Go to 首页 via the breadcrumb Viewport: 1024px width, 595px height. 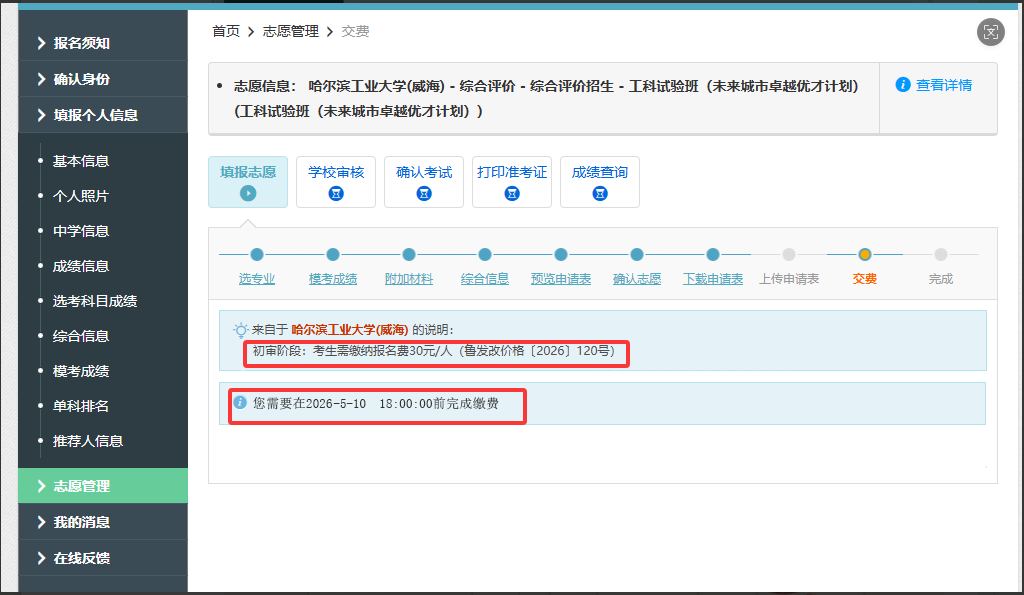pyautogui.click(x=226, y=31)
